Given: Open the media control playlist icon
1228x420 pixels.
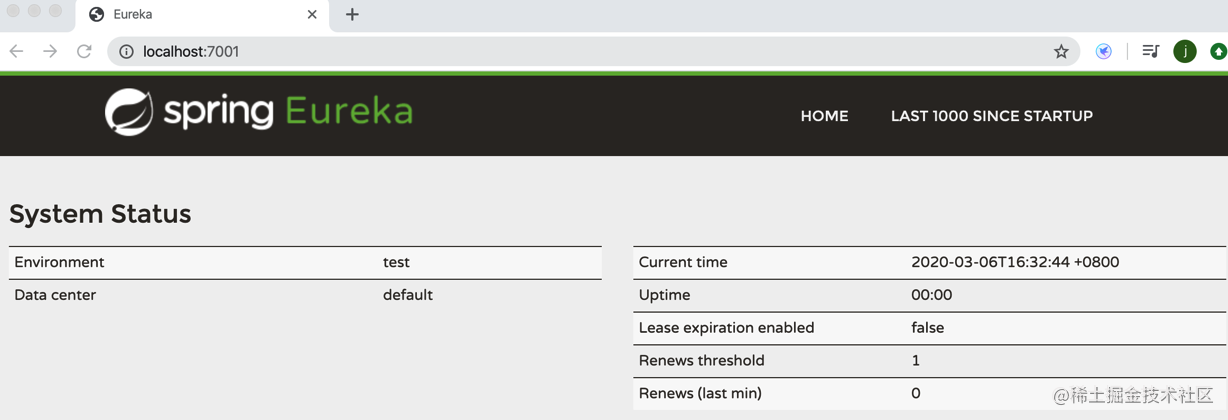Looking at the screenshot, I should [1150, 51].
